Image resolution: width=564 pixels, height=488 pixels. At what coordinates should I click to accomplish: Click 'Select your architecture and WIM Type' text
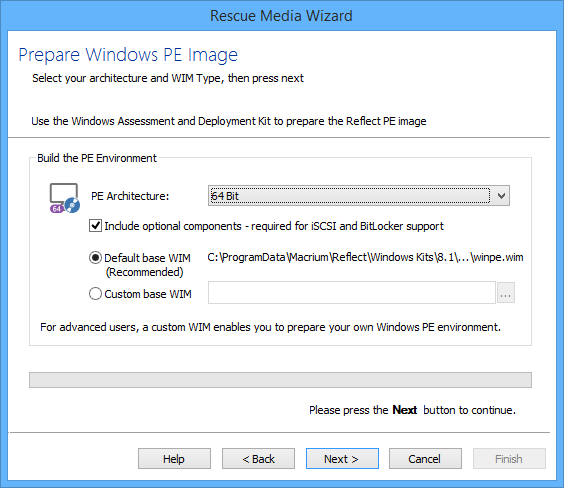[168, 78]
